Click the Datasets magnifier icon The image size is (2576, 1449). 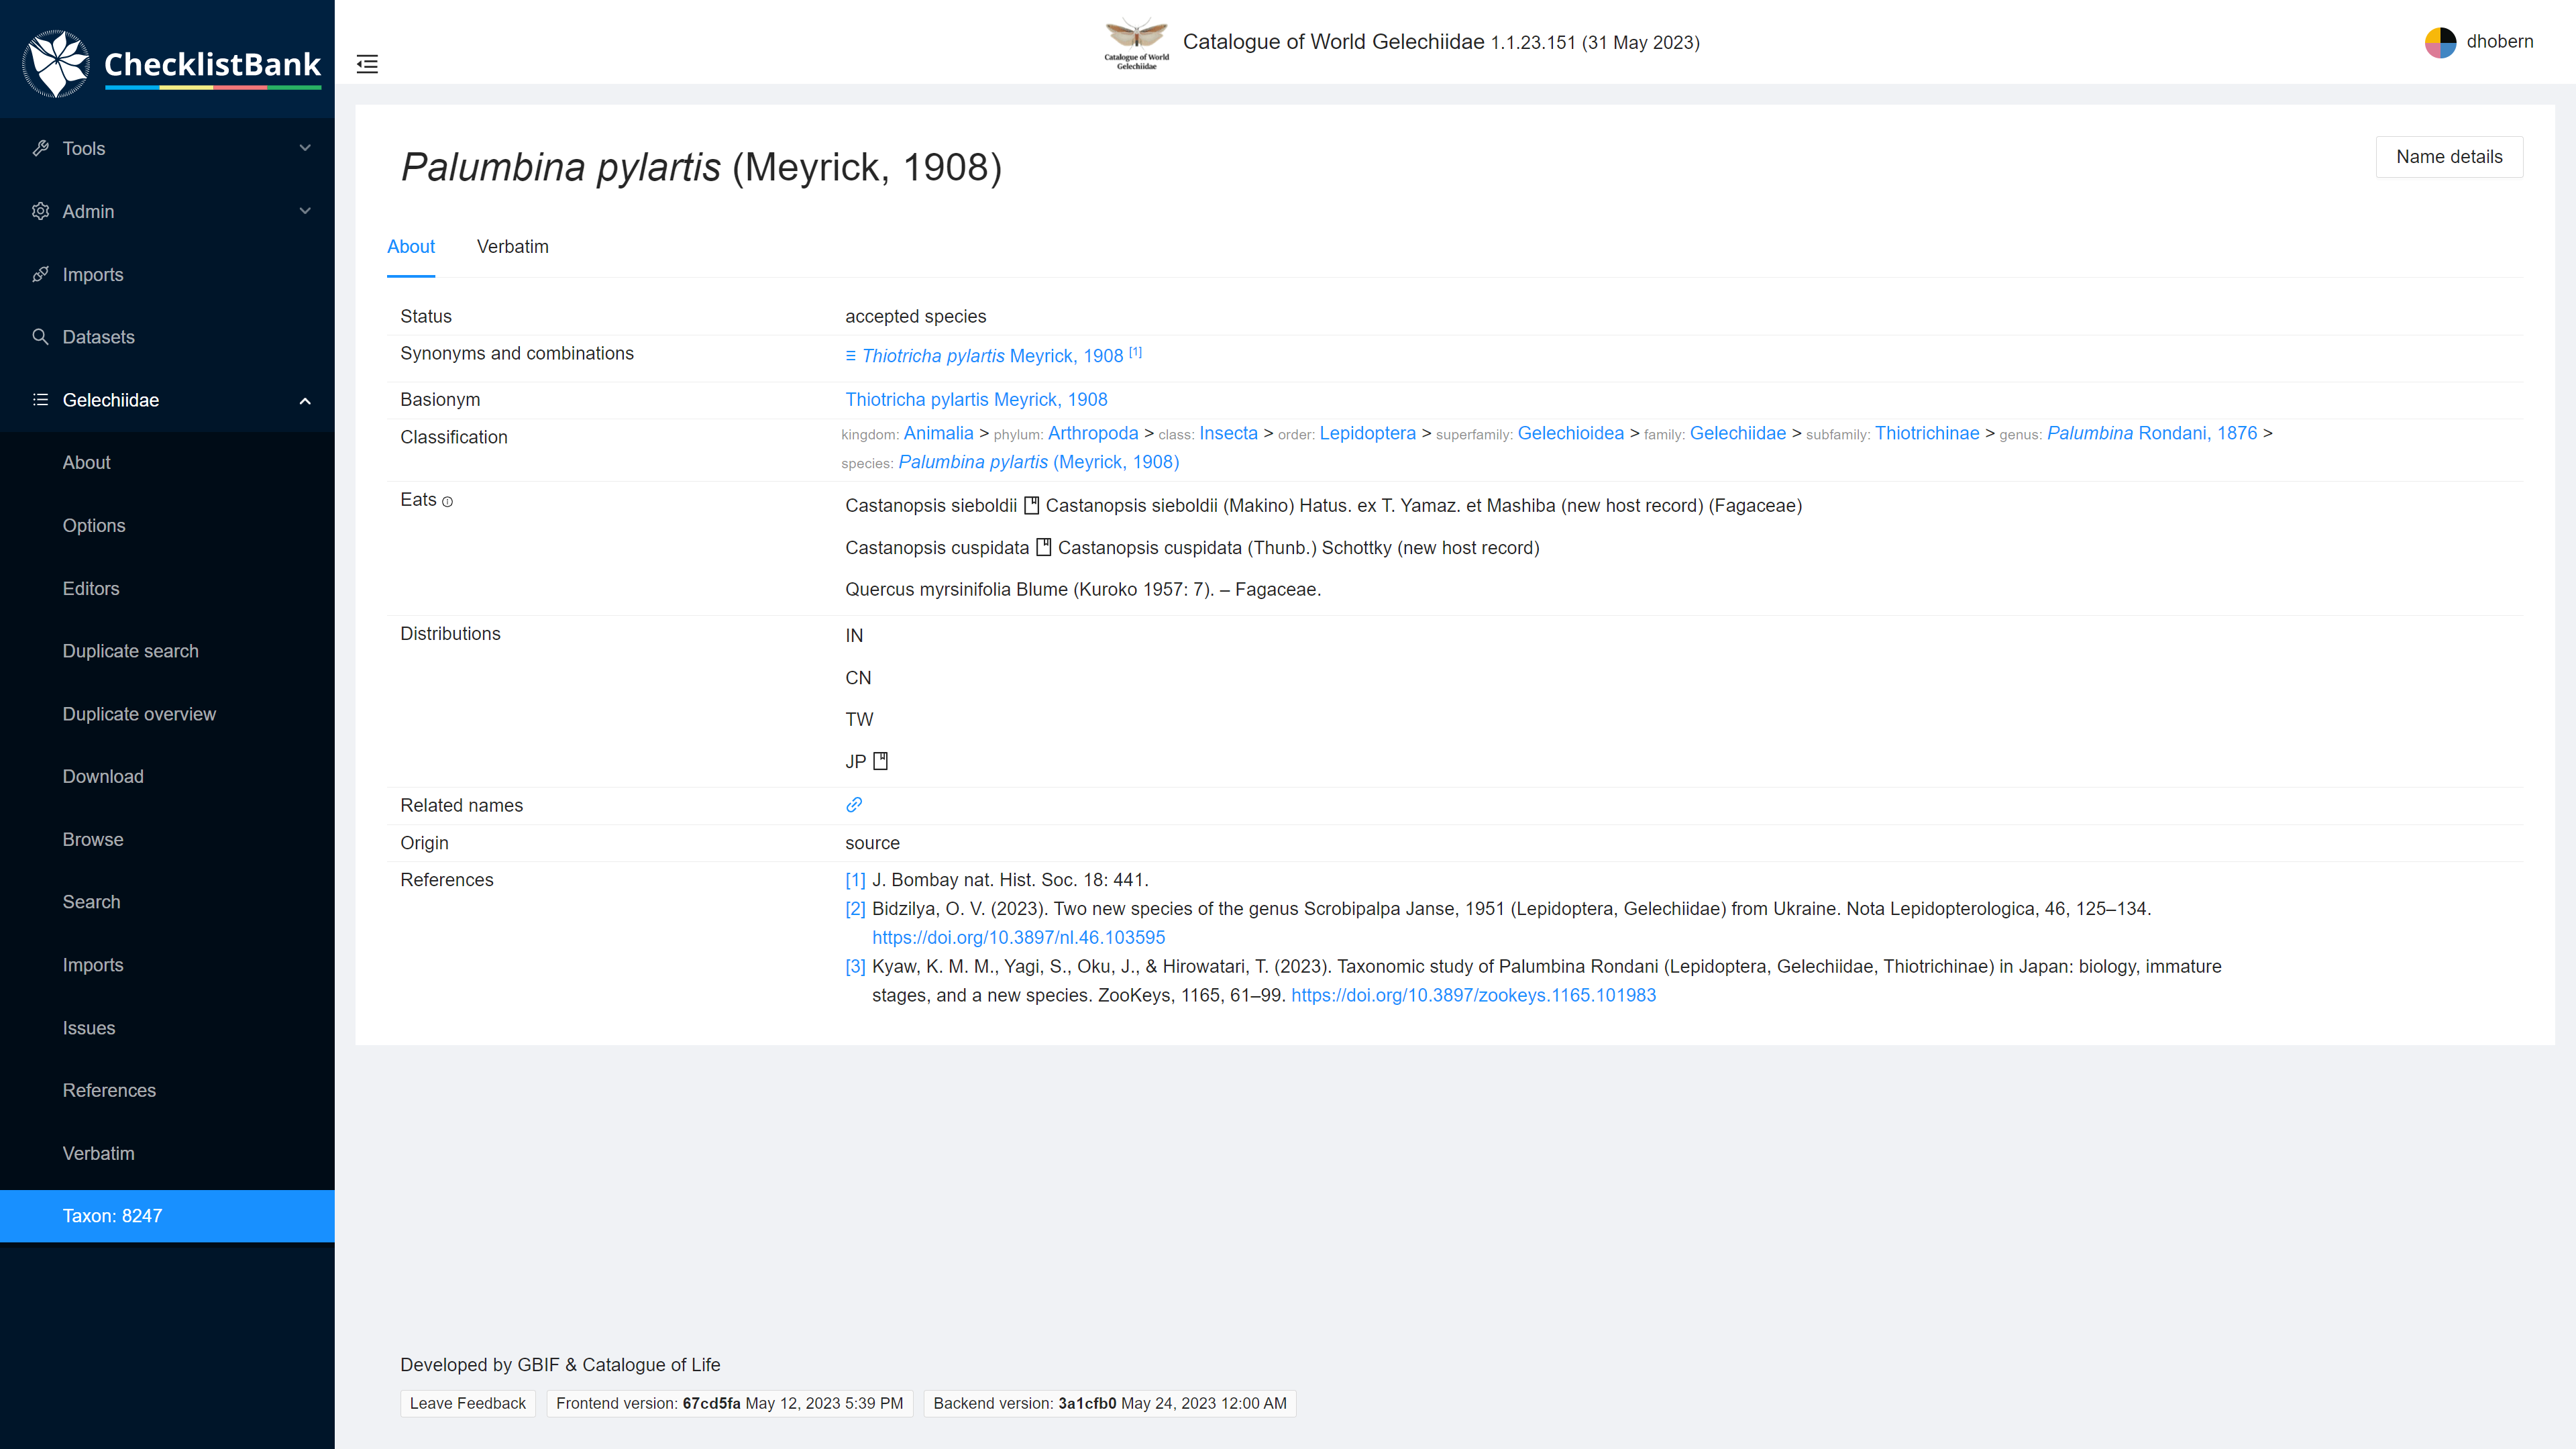point(41,337)
